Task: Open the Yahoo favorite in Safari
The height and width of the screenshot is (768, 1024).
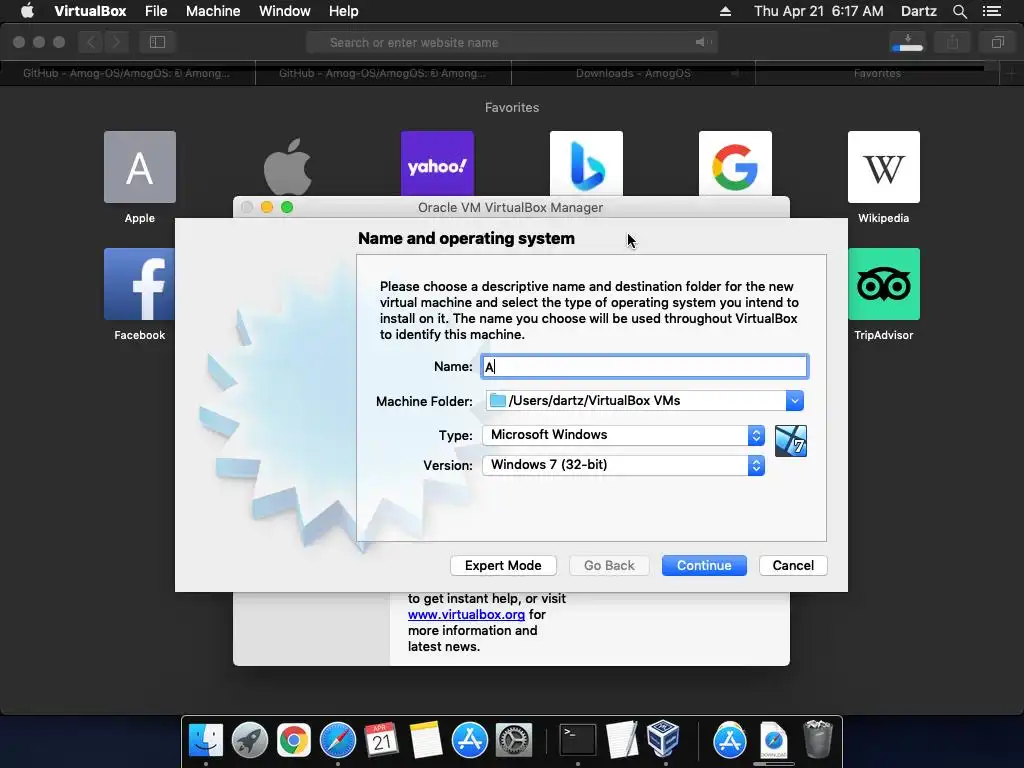Action: (x=437, y=163)
